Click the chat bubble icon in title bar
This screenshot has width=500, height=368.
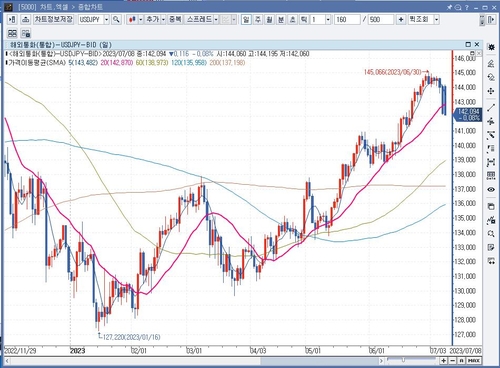(x=458, y=7)
